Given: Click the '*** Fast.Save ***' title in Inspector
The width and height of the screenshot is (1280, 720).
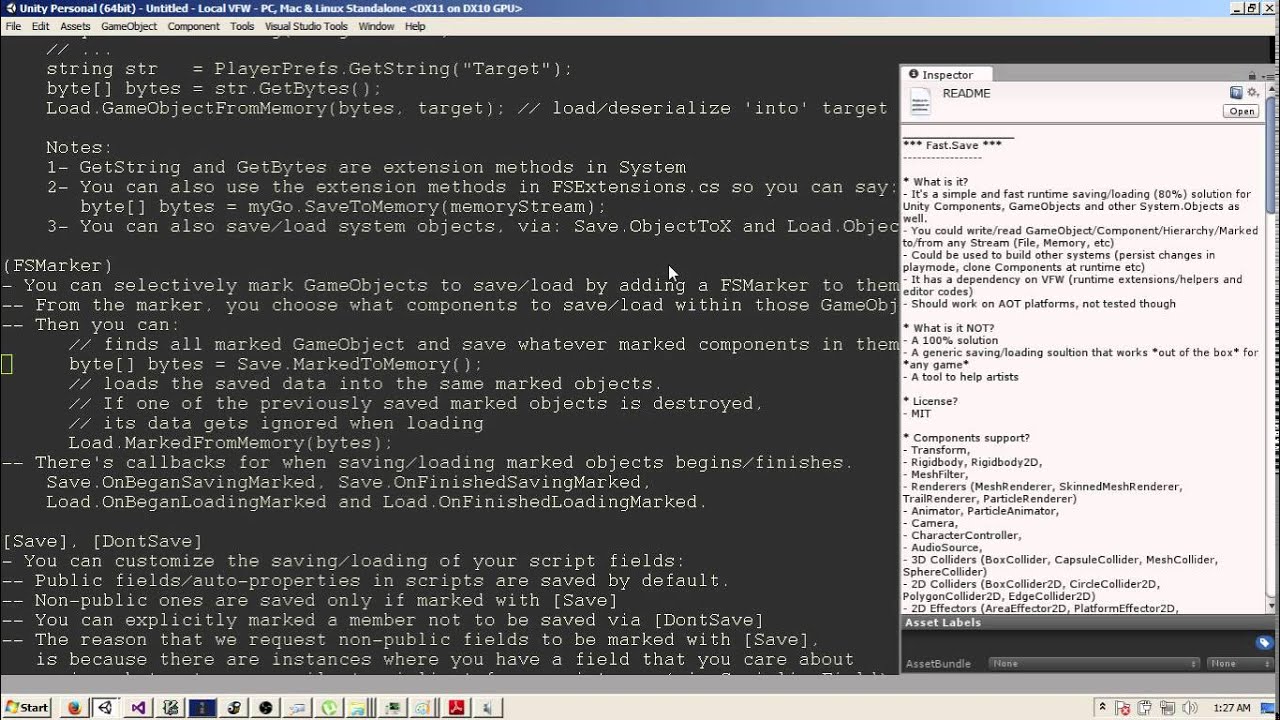Looking at the screenshot, I should (x=952, y=146).
